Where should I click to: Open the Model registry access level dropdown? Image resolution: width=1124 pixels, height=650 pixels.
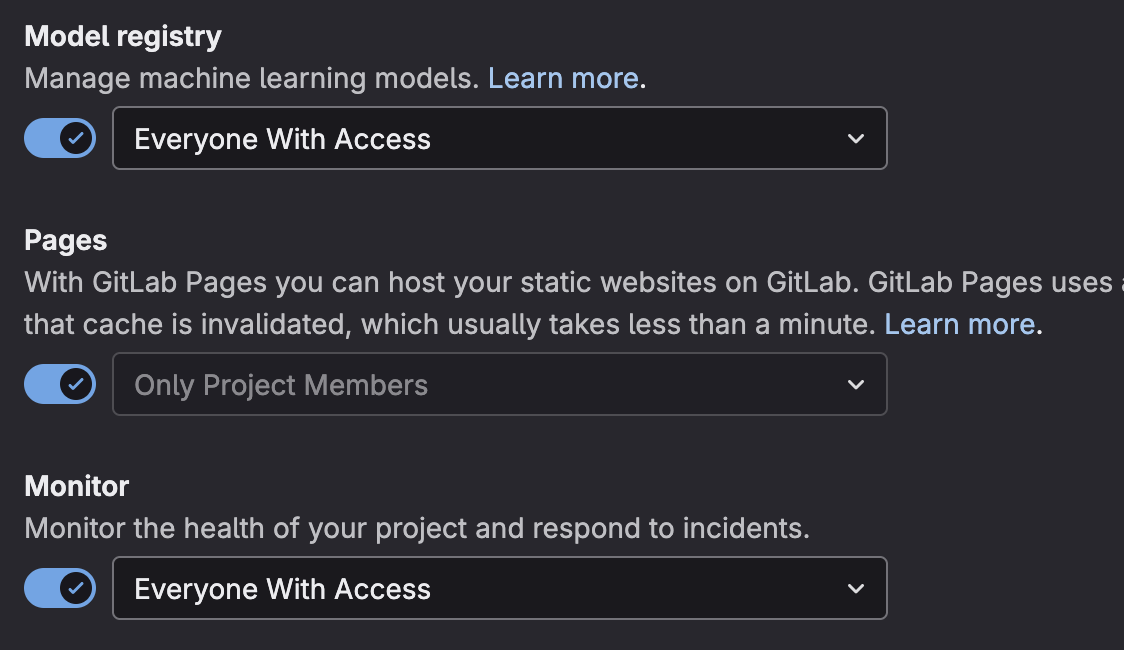coord(498,139)
